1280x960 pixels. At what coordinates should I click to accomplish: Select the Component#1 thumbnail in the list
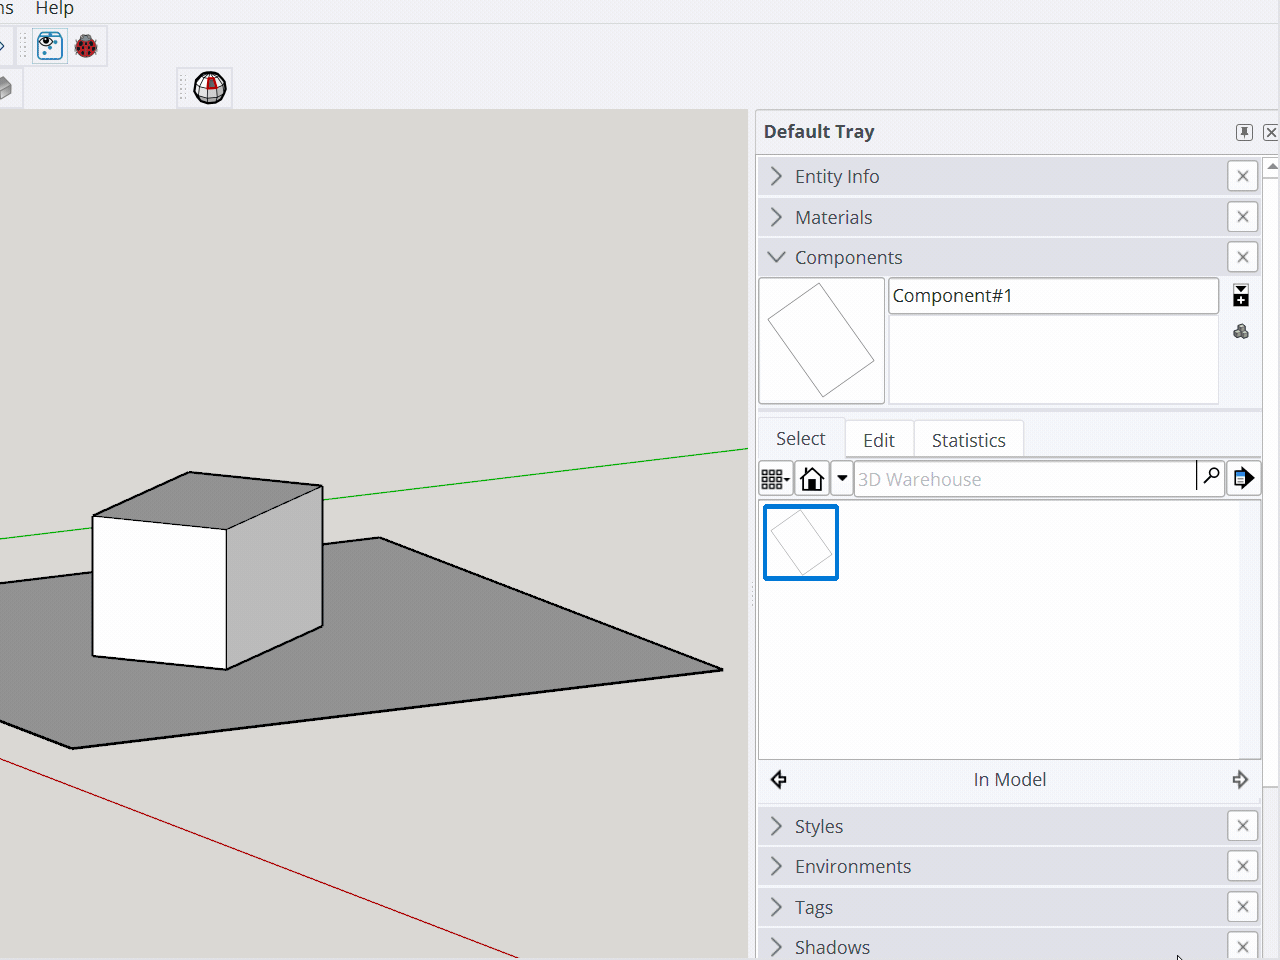point(801,542)
